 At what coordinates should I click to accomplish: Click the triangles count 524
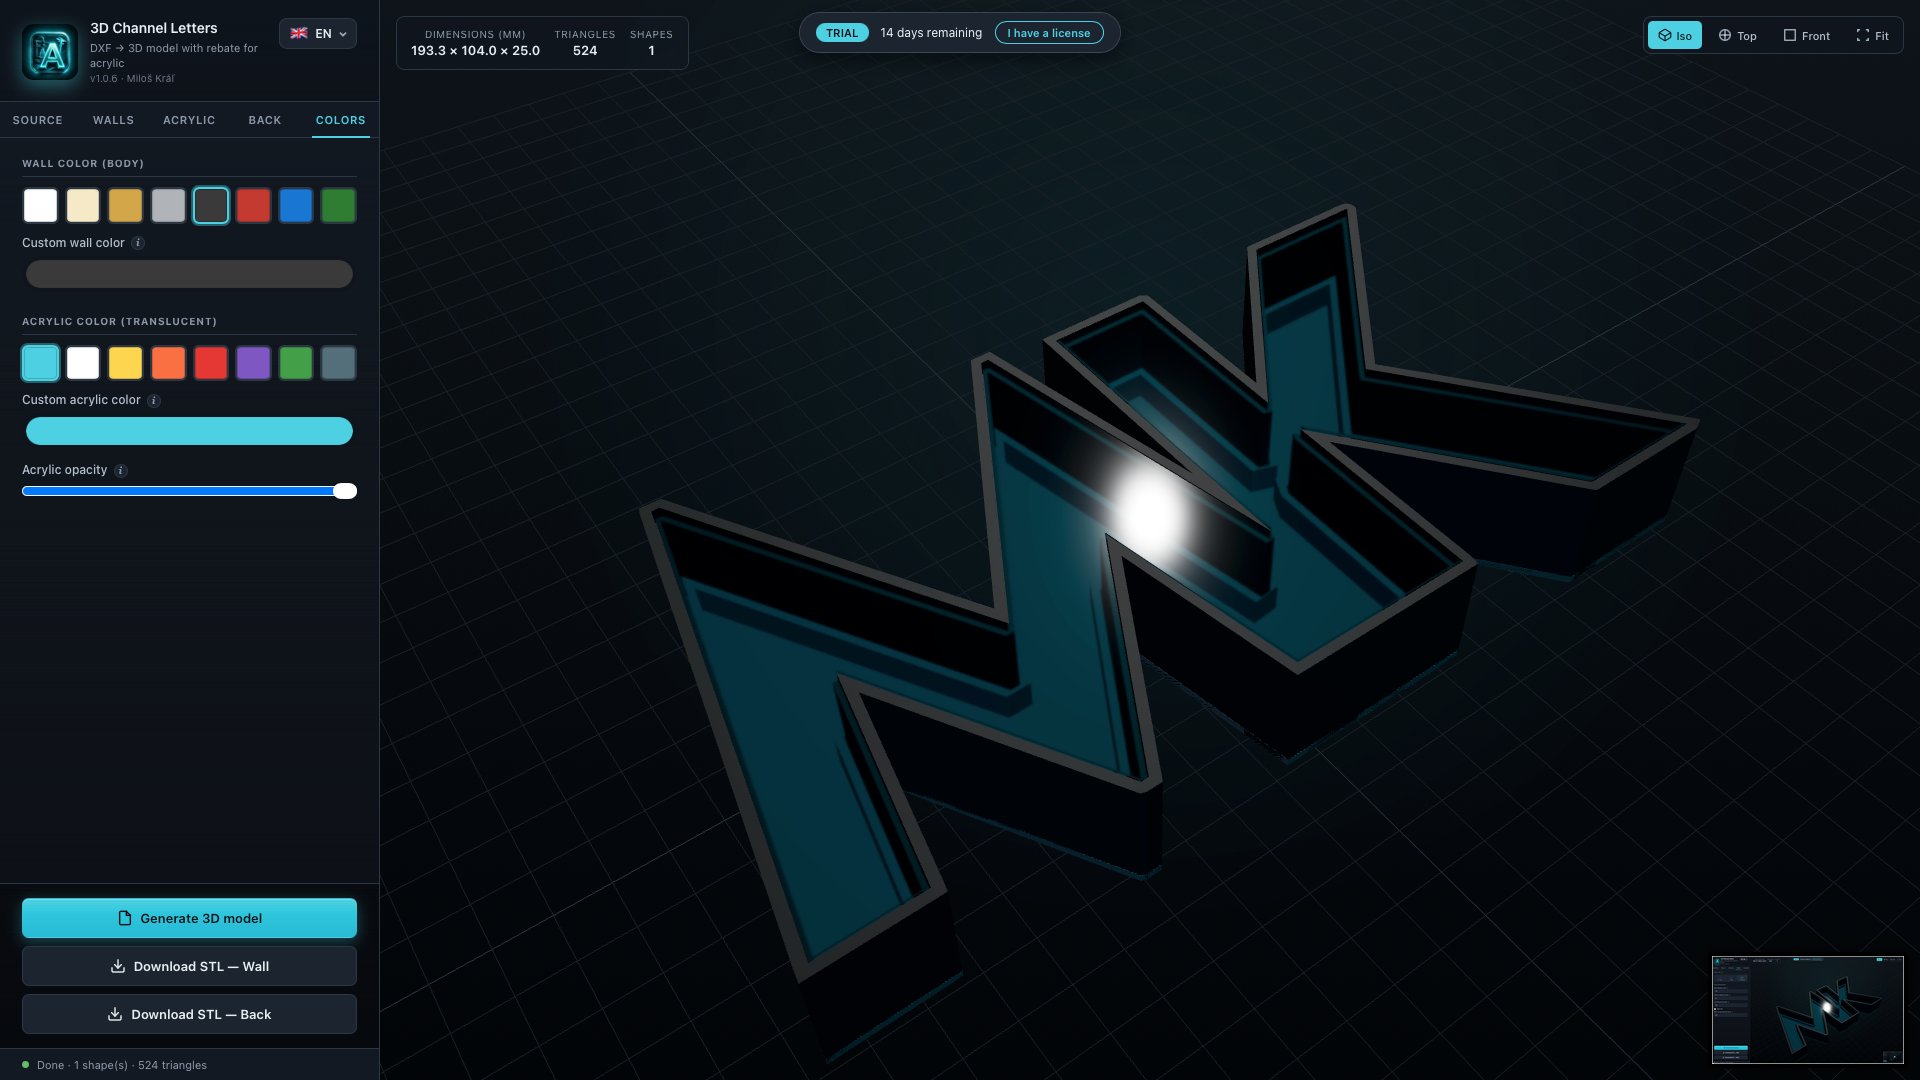(x=585, y=51)
